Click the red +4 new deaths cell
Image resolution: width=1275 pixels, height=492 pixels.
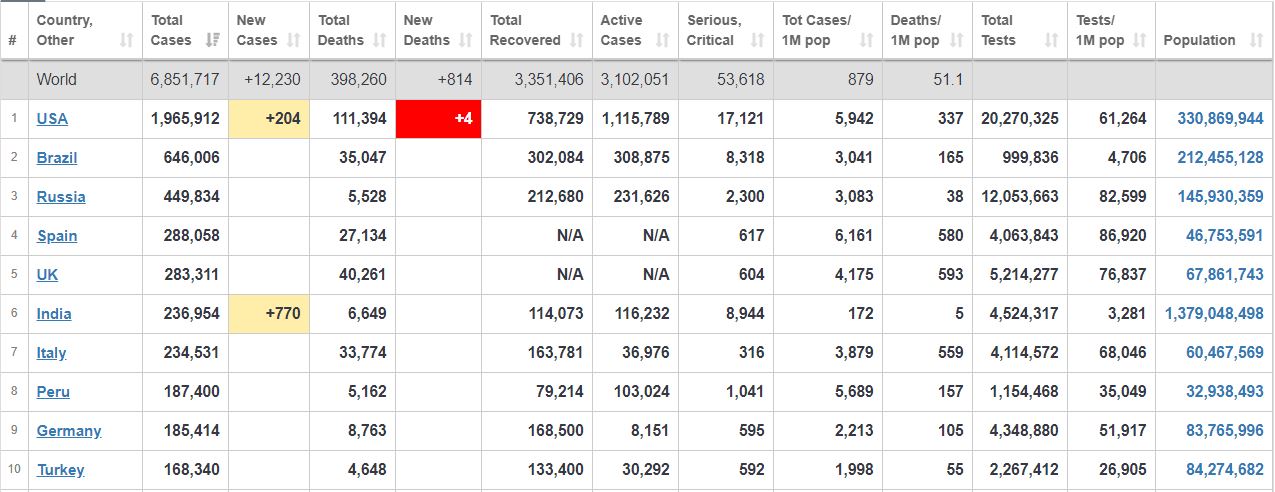(x=439, y=119)
